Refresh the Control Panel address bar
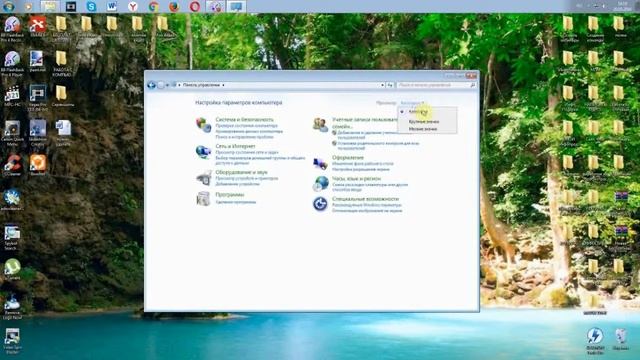The image size is (640, 360). [x=390, y=85]
